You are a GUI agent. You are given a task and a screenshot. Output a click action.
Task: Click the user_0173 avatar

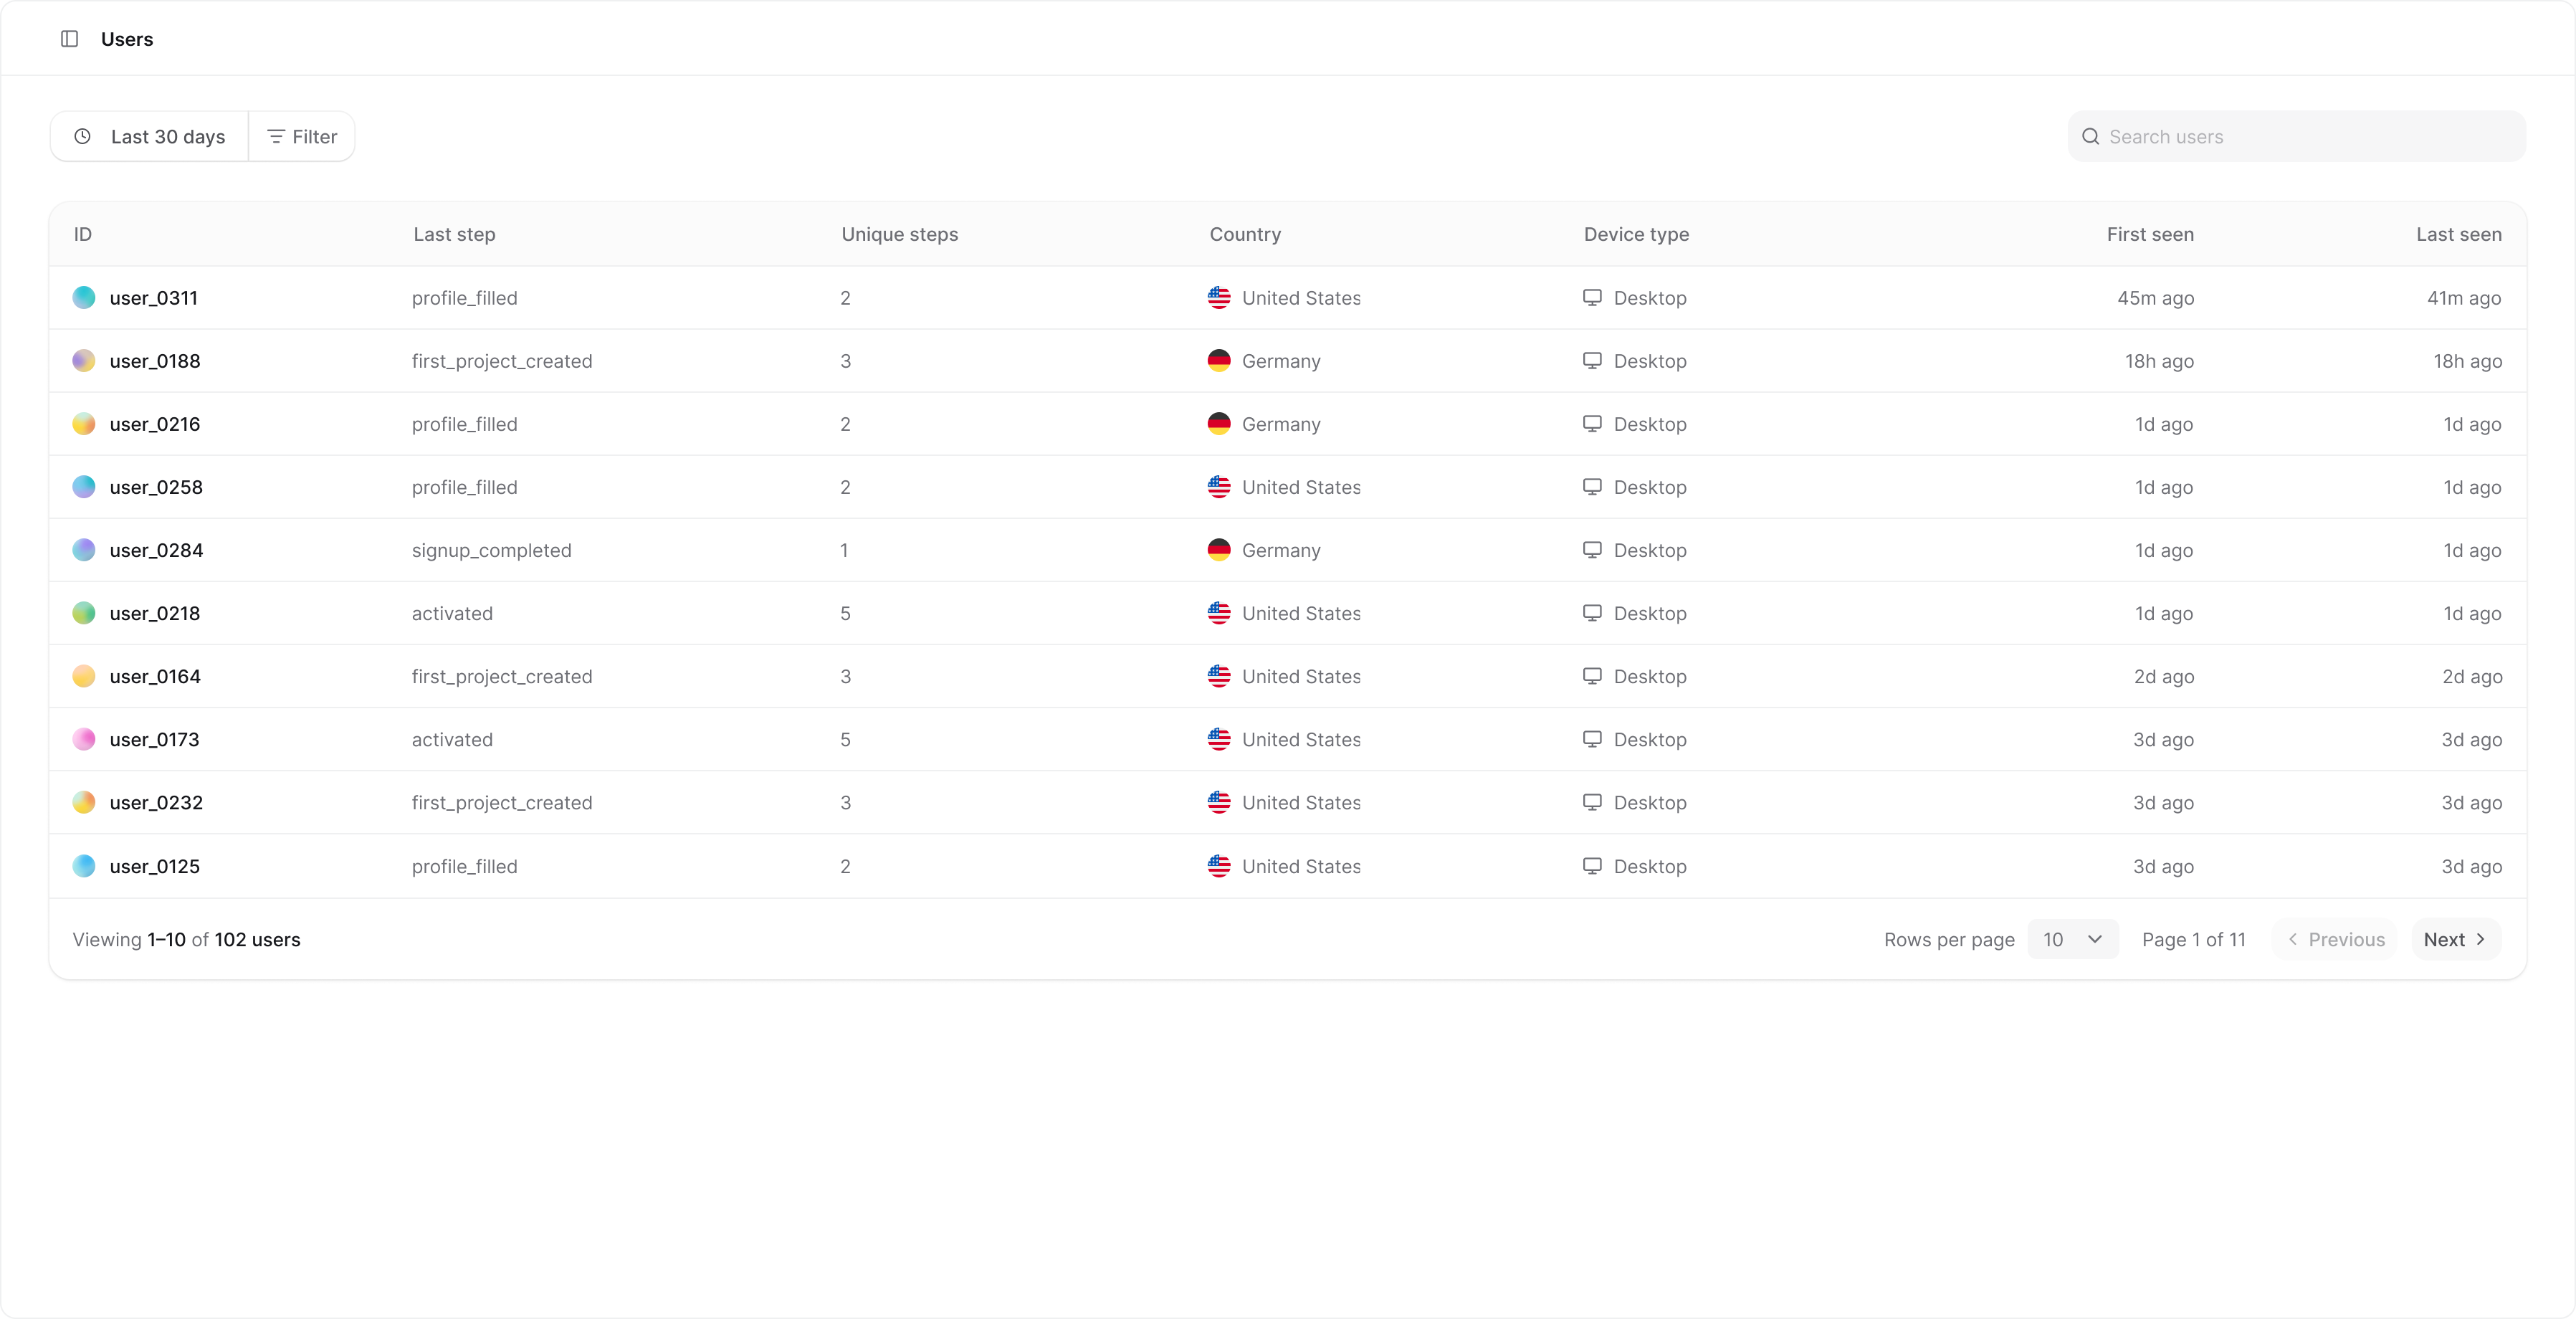pos(84,739)
